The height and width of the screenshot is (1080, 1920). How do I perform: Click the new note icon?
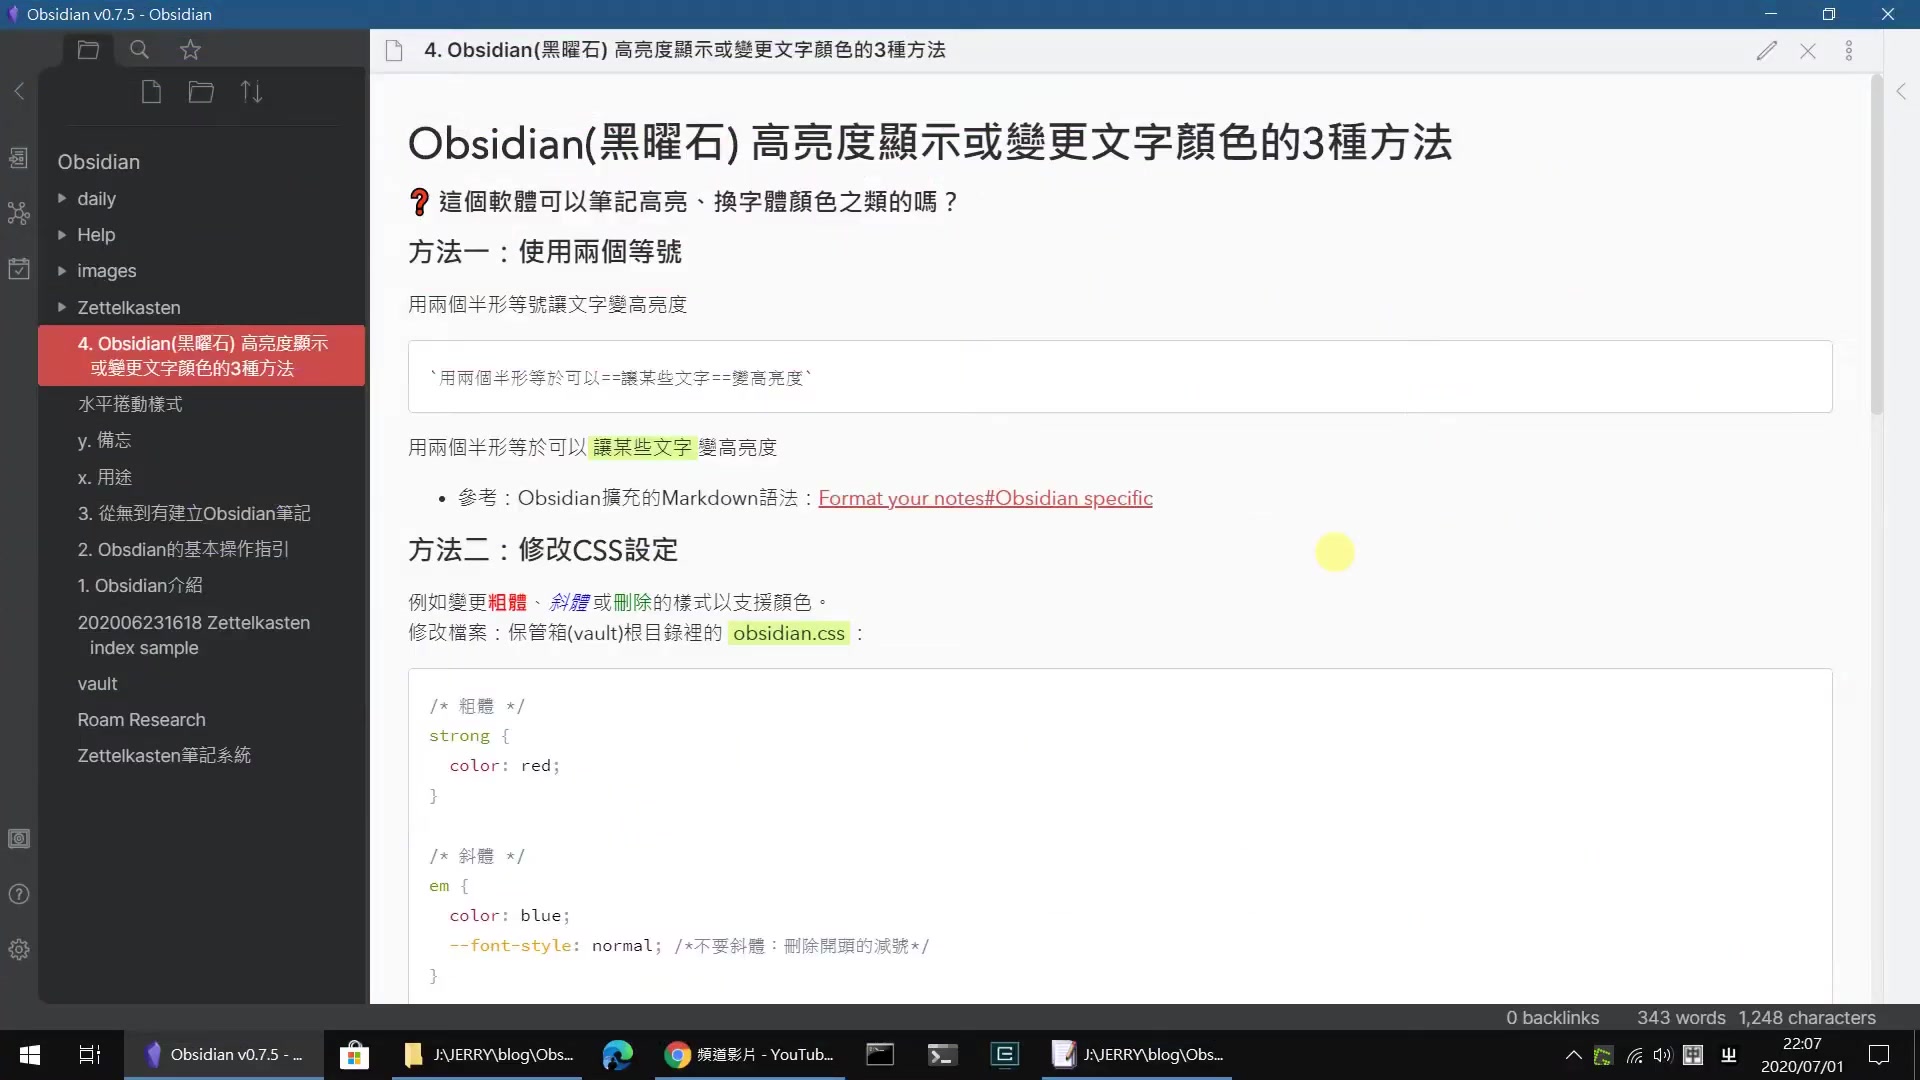(151, 92)
